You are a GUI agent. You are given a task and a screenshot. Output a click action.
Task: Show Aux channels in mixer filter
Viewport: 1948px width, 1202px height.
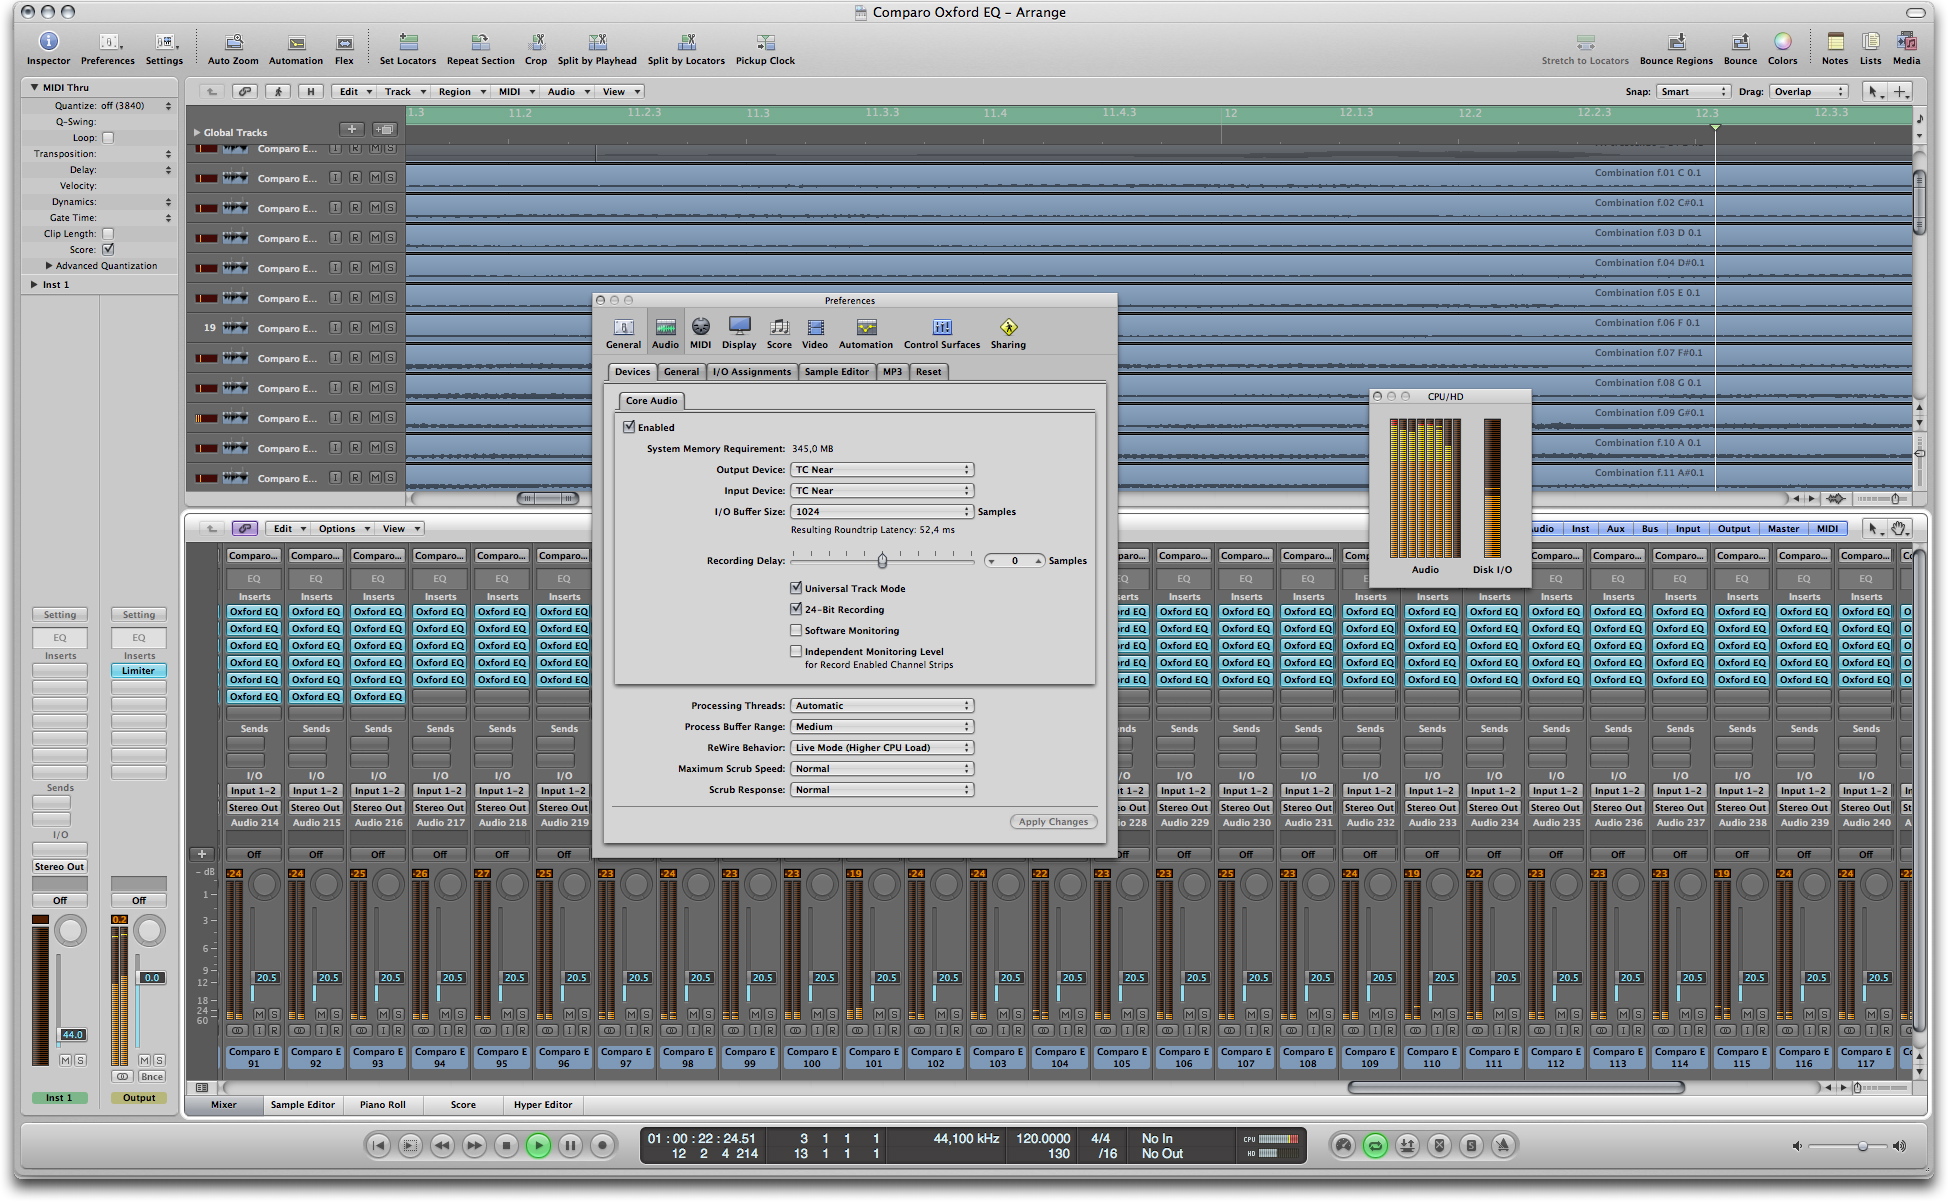[x=1616, y=528]
